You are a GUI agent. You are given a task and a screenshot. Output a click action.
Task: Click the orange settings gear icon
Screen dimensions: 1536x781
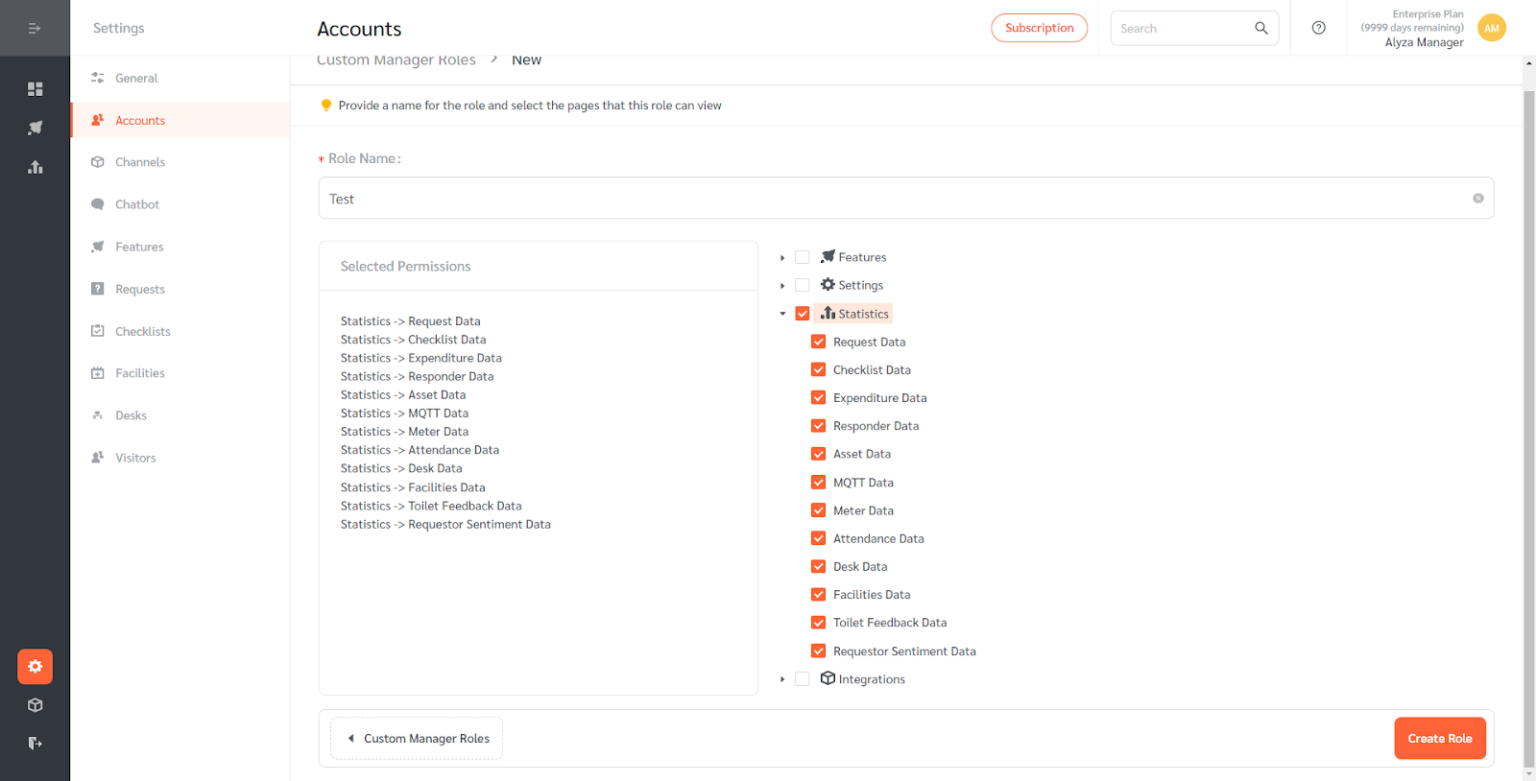click(x=35, y=666)
